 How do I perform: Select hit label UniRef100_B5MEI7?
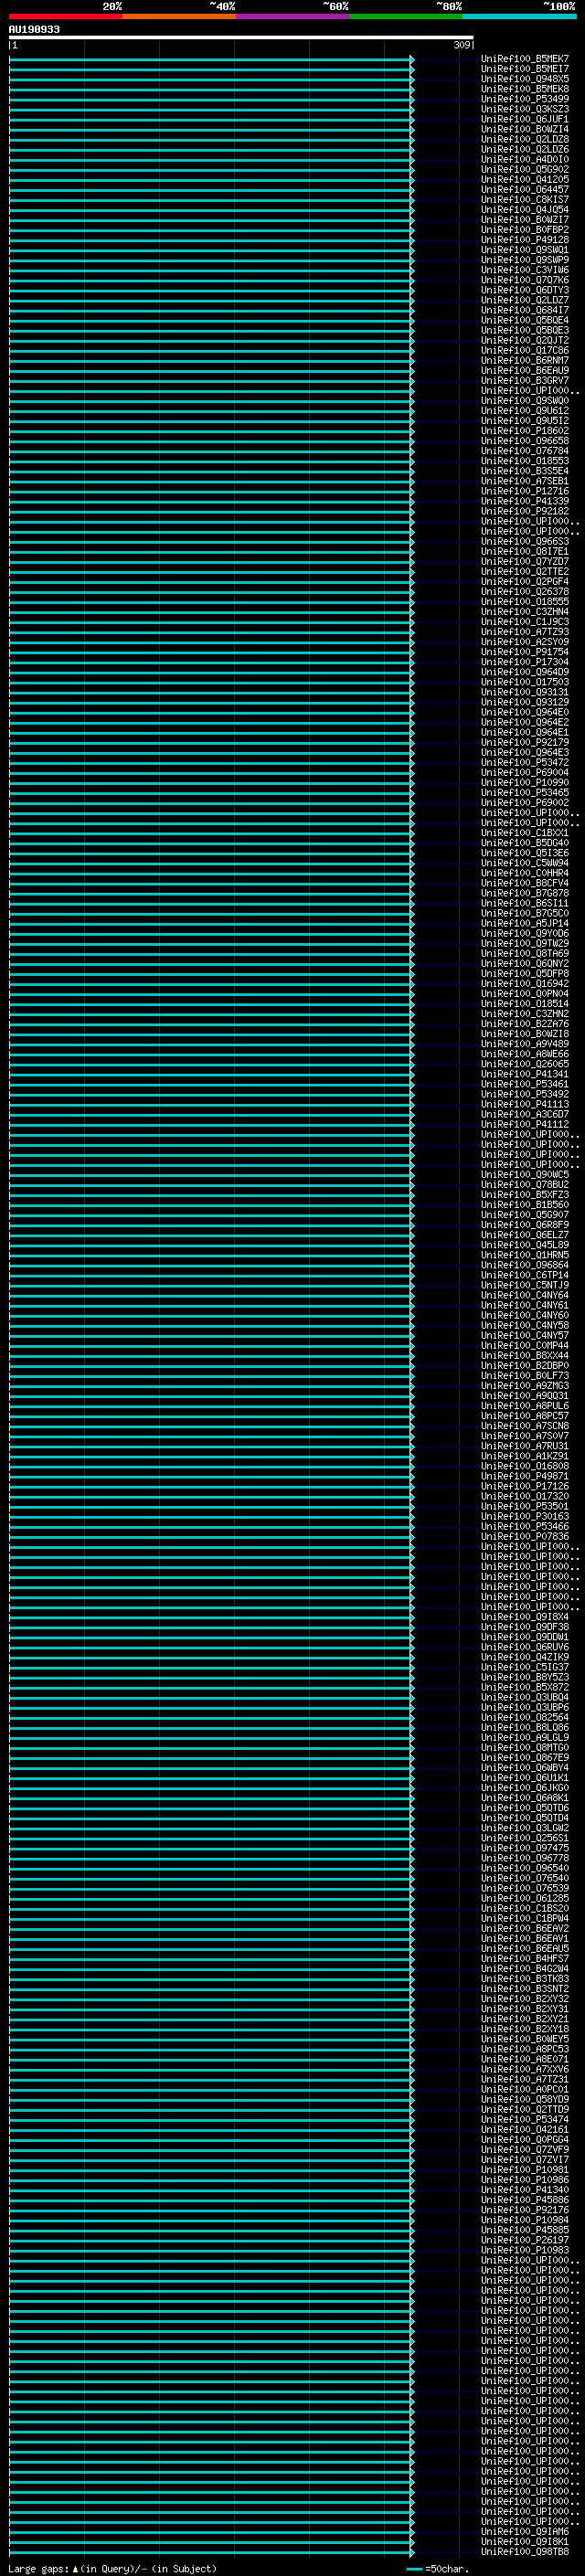tap(525, 69)
